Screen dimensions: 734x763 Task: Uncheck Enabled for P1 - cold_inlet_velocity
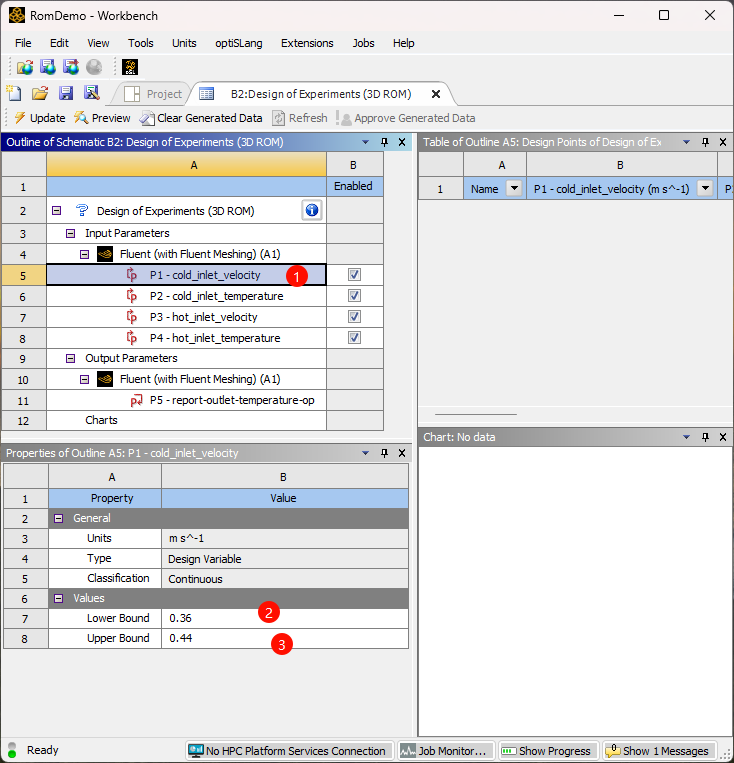pos(354,275)
